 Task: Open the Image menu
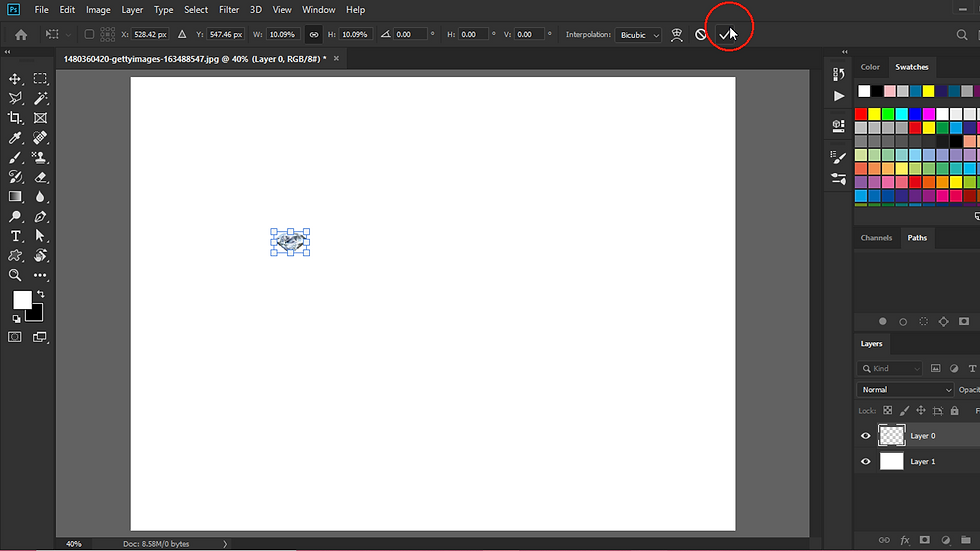coord(98,9)
